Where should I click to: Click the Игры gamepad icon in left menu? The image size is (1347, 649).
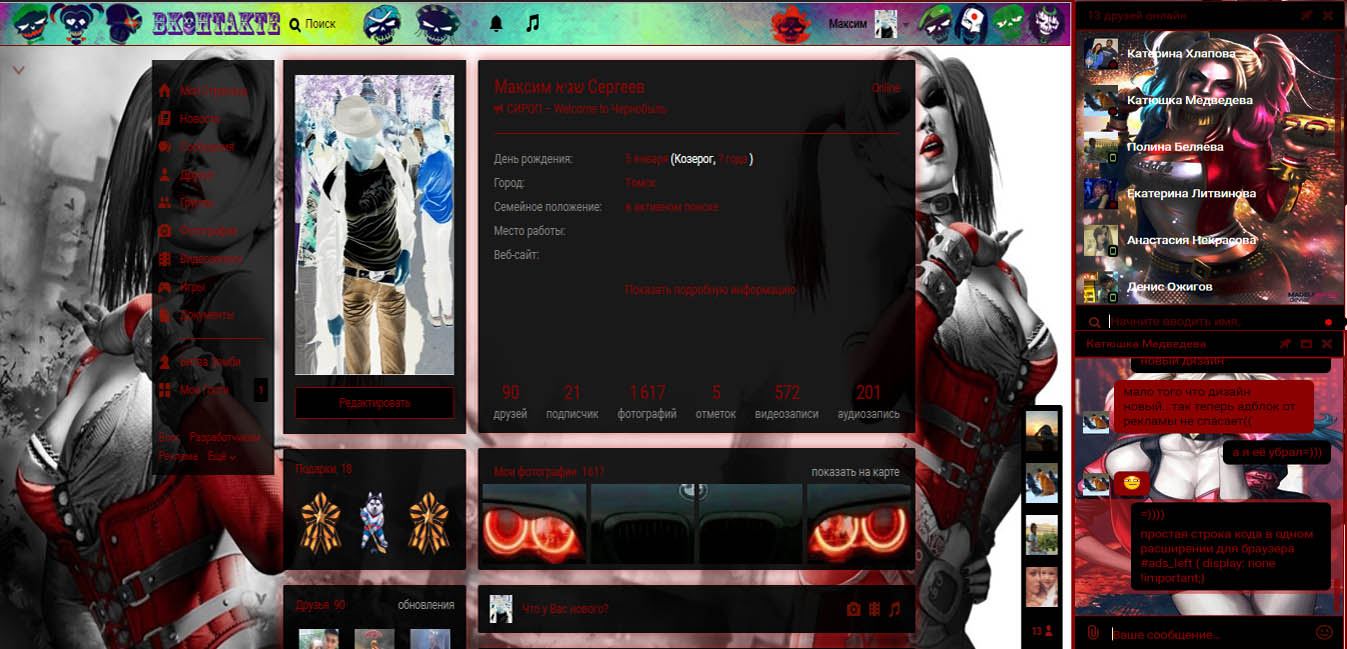tap(165, 287)
